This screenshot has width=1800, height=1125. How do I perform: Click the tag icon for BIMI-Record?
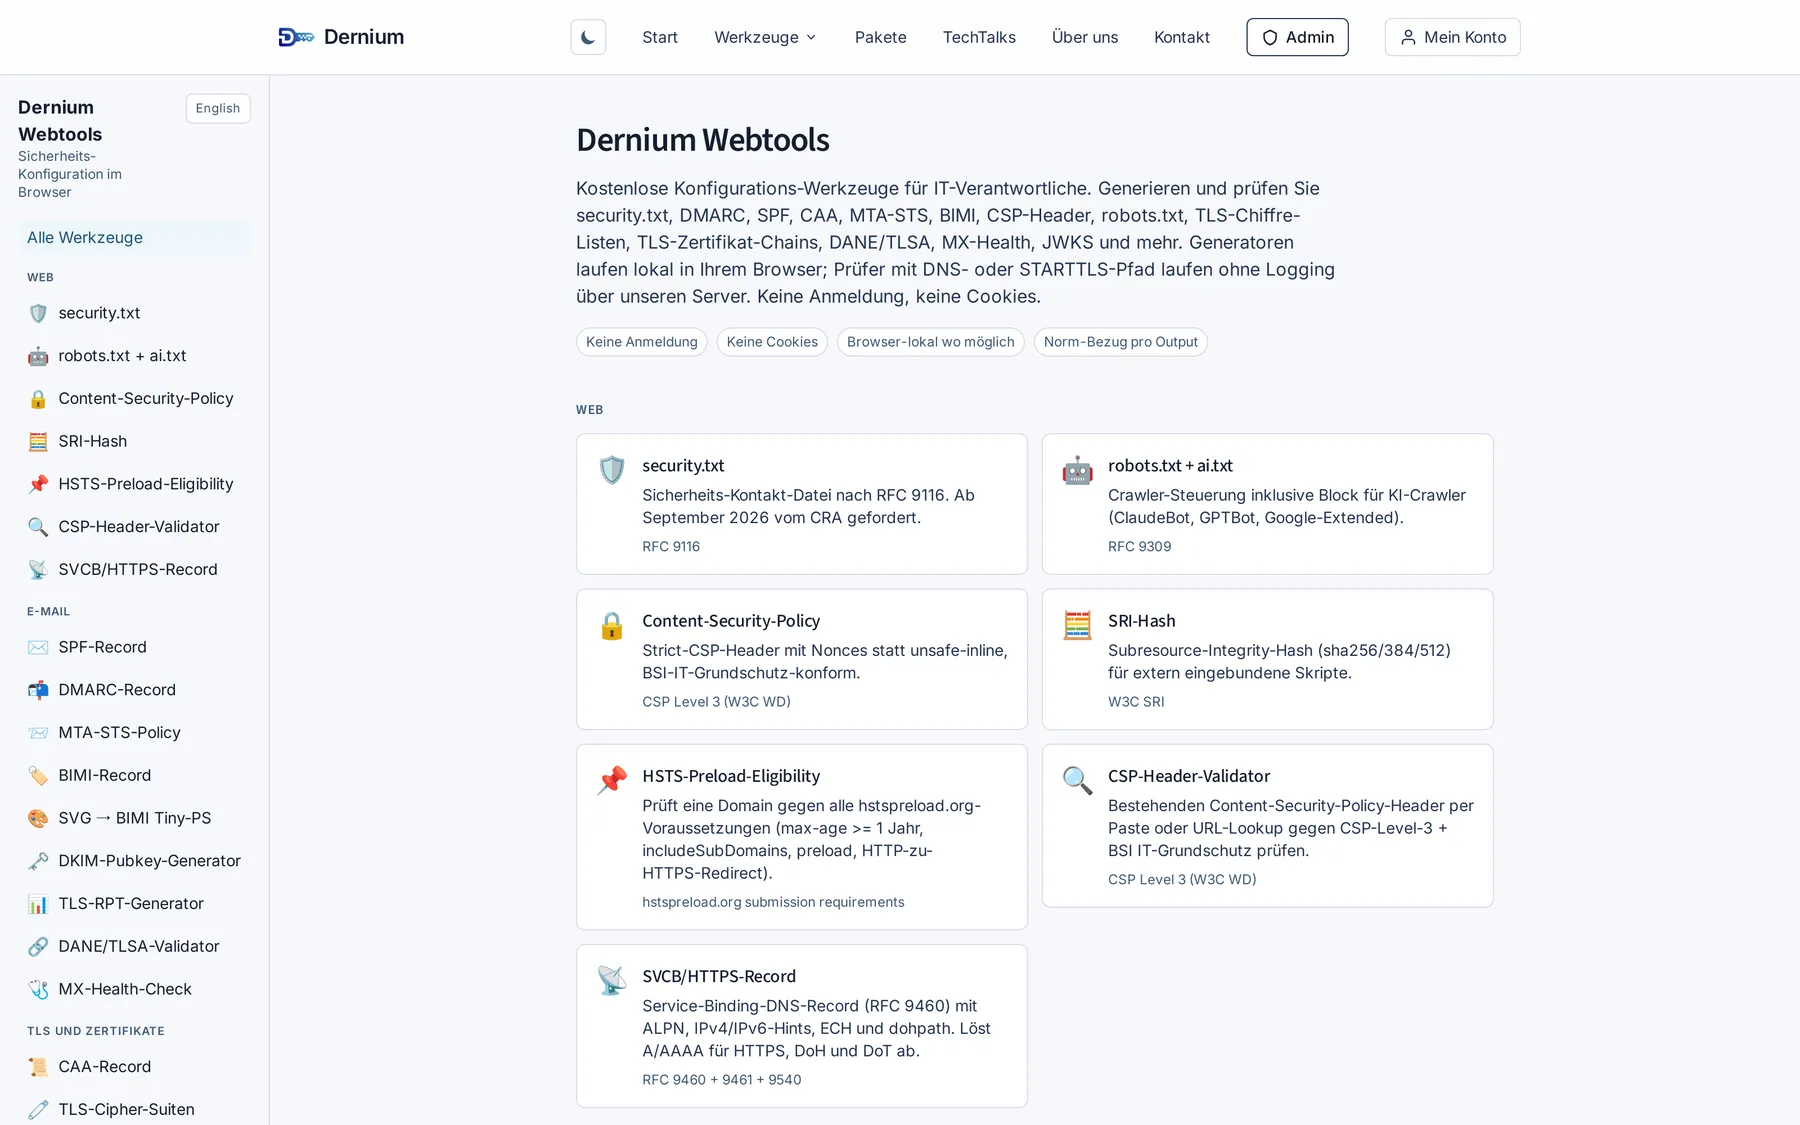point(38,776)
